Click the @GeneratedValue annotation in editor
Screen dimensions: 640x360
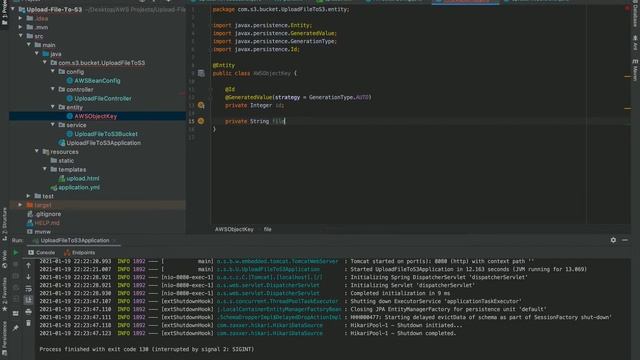(x=248, y=97)
